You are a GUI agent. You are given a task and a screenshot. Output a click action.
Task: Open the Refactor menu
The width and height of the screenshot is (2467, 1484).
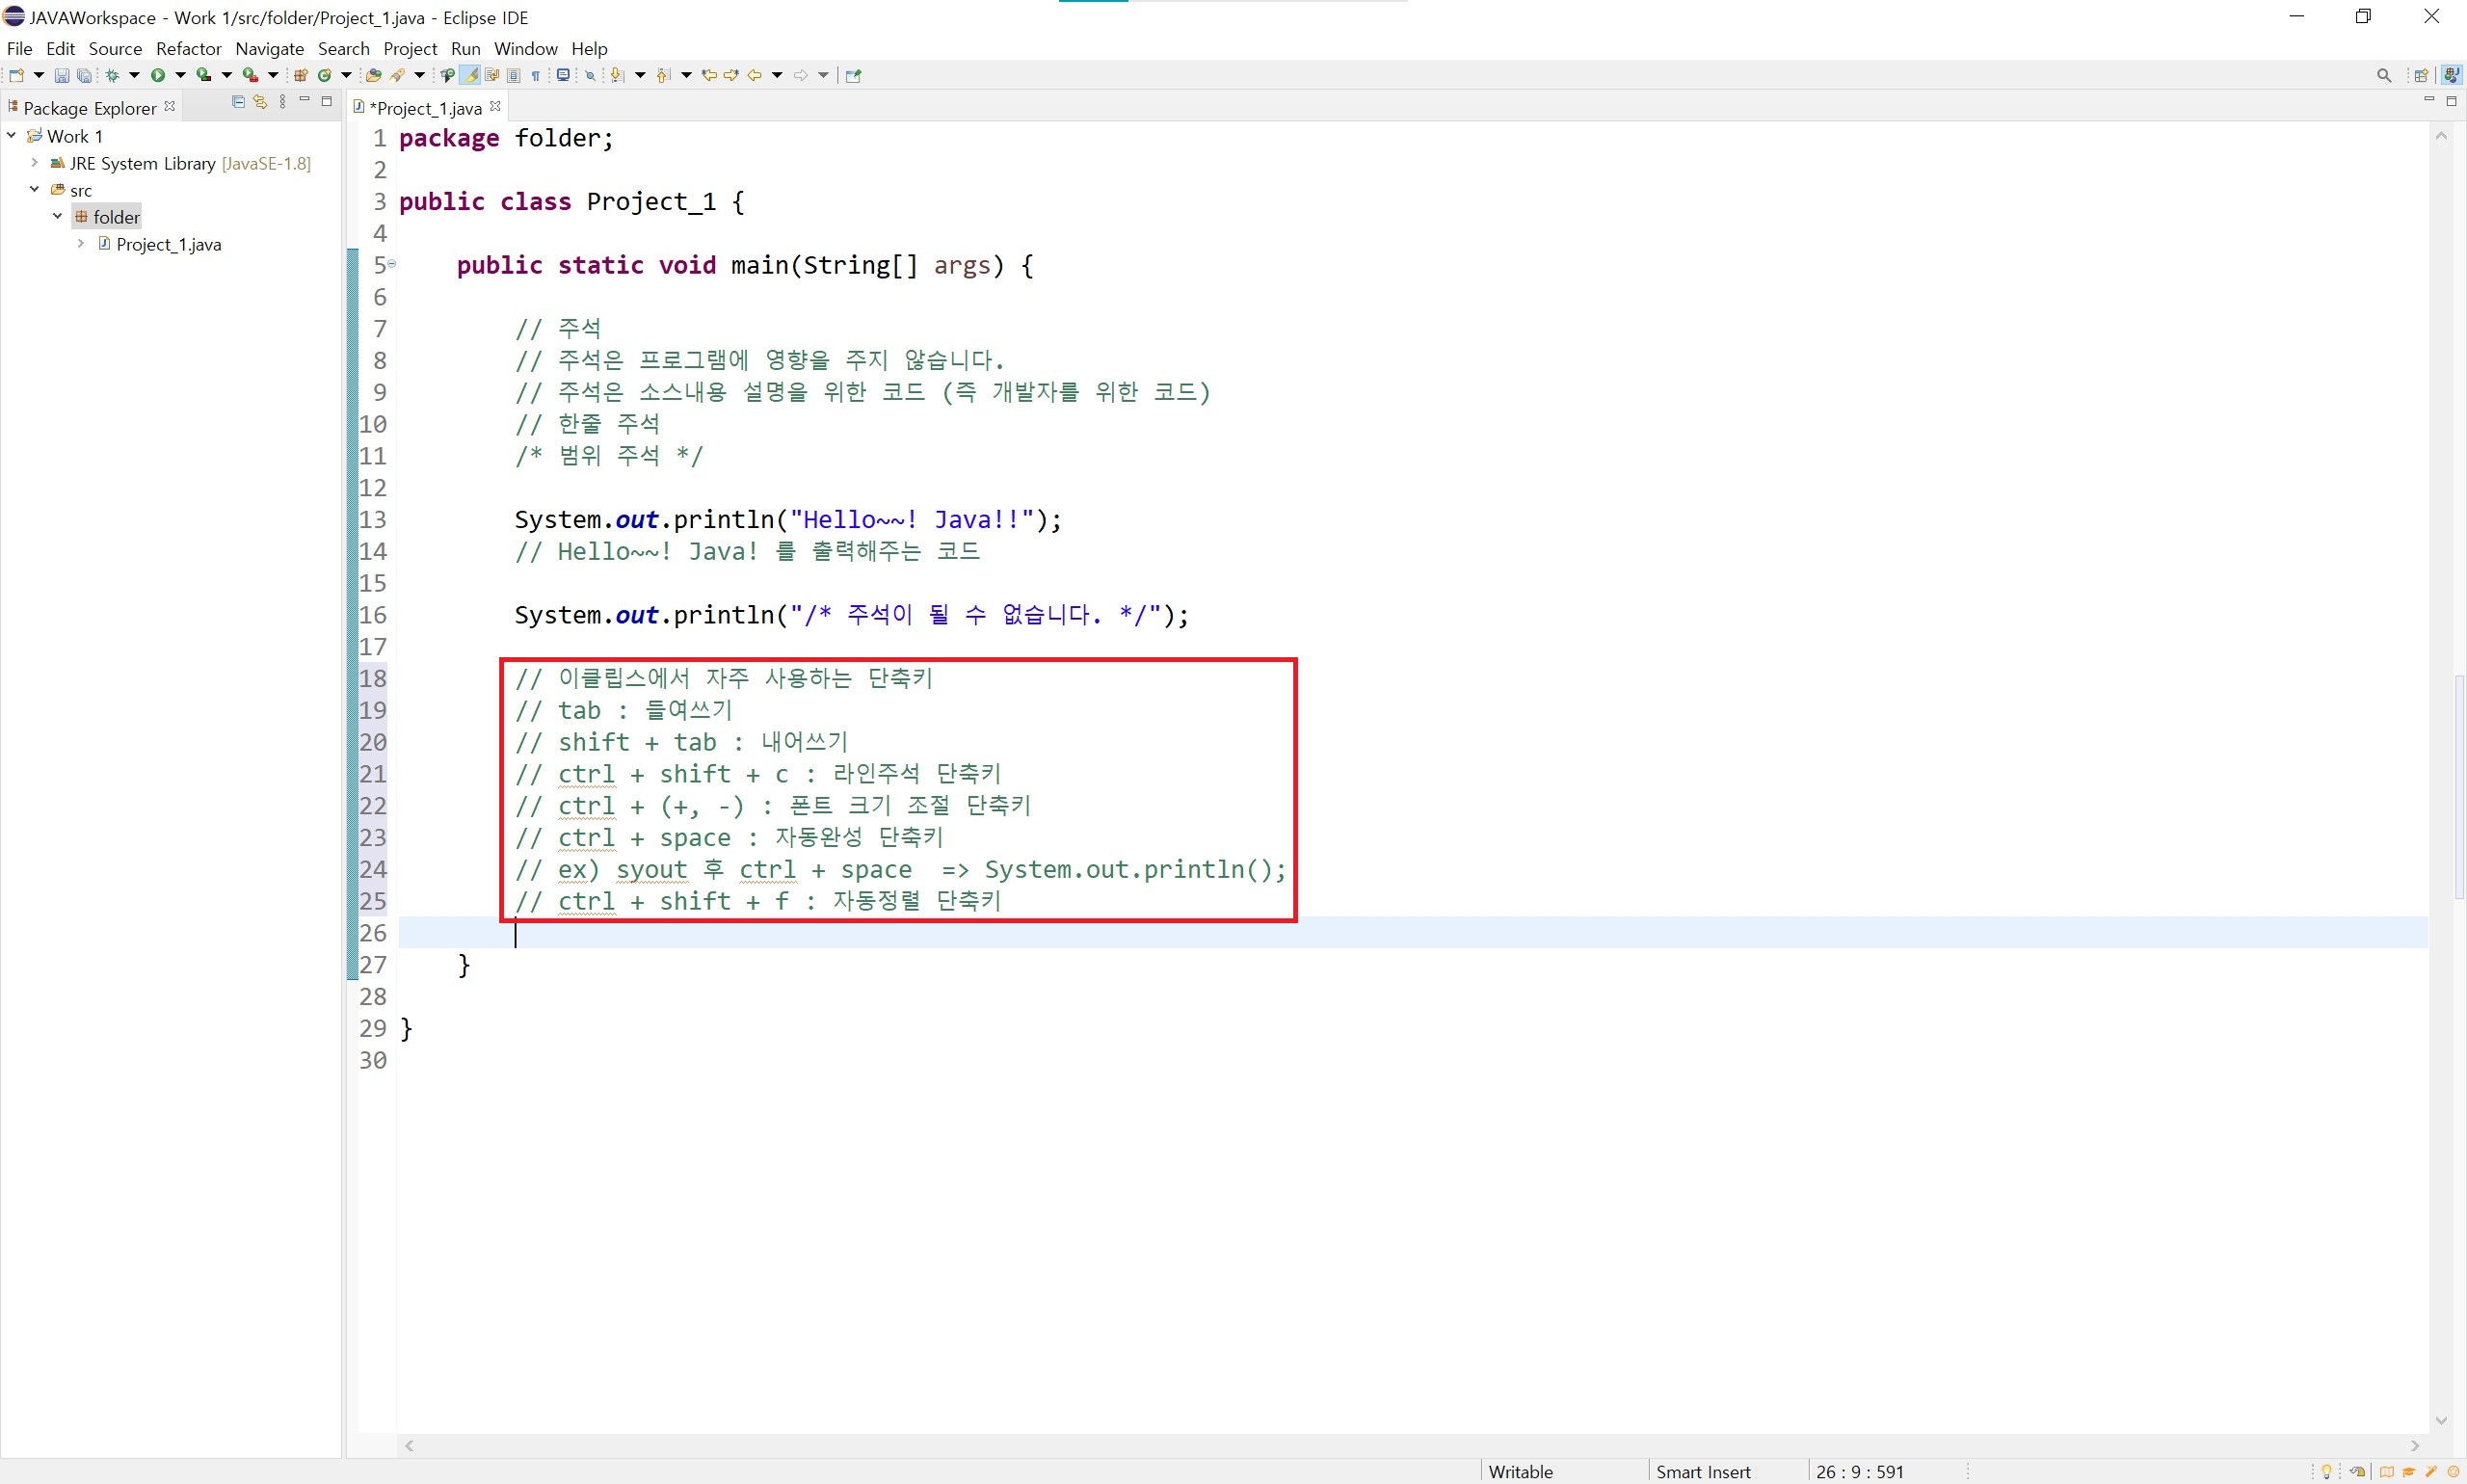click(188, 48)
